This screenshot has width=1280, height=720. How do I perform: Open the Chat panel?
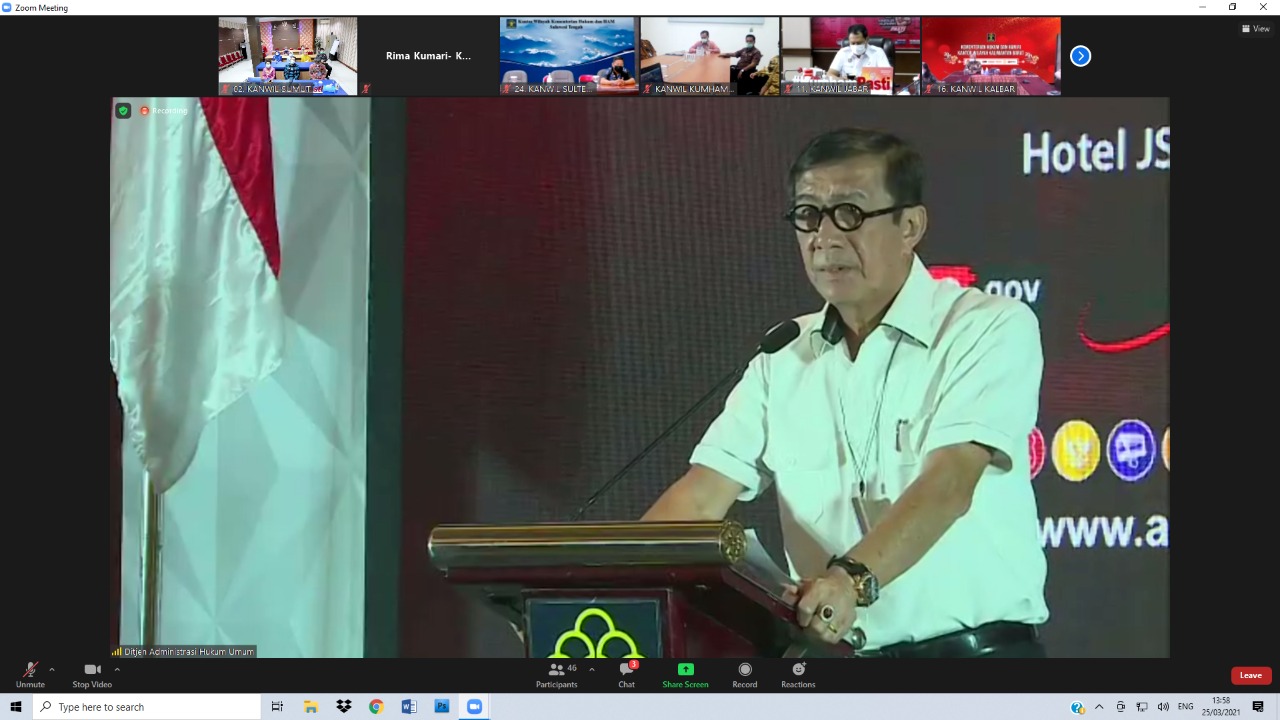(x=626, y=671)
